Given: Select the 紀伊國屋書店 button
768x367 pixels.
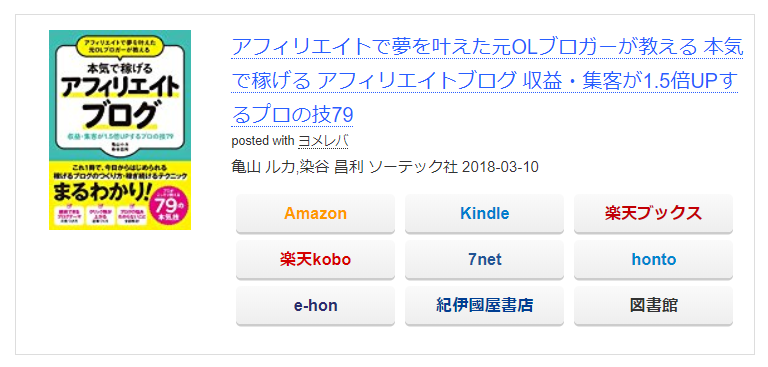Looking at the screenshot, I should 484,306.
